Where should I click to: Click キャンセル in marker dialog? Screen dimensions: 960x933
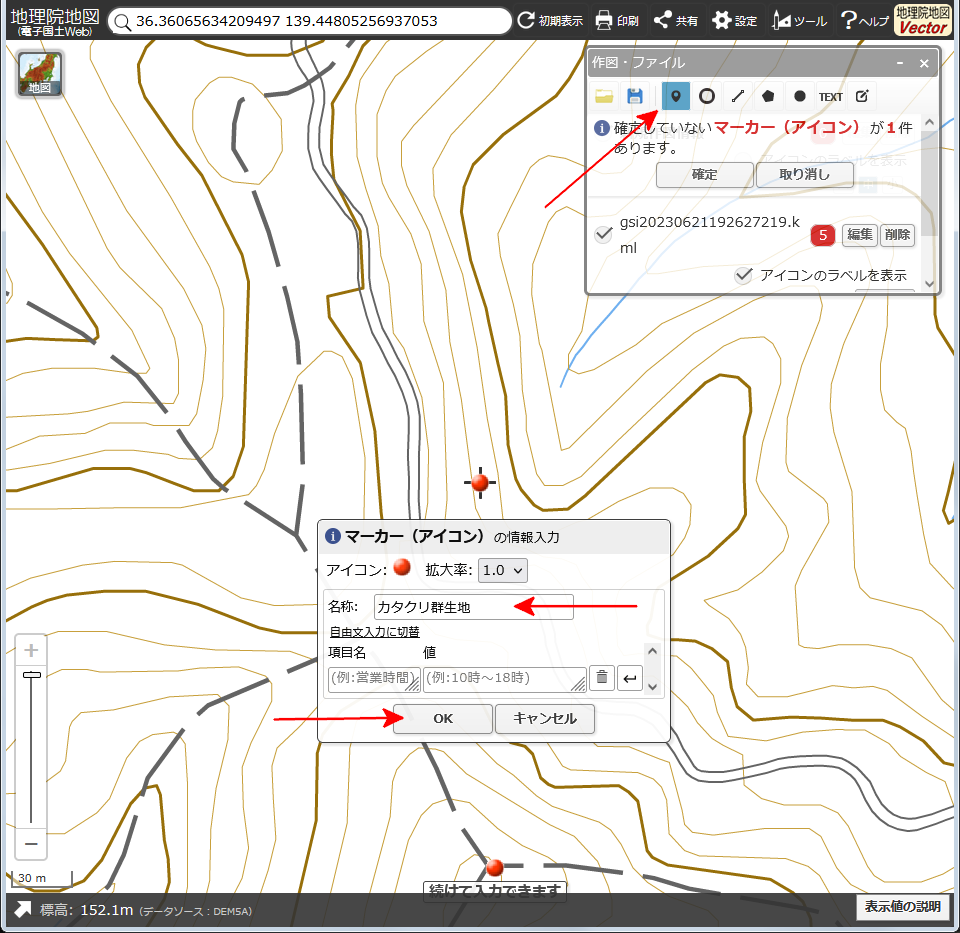coord(545,719)
